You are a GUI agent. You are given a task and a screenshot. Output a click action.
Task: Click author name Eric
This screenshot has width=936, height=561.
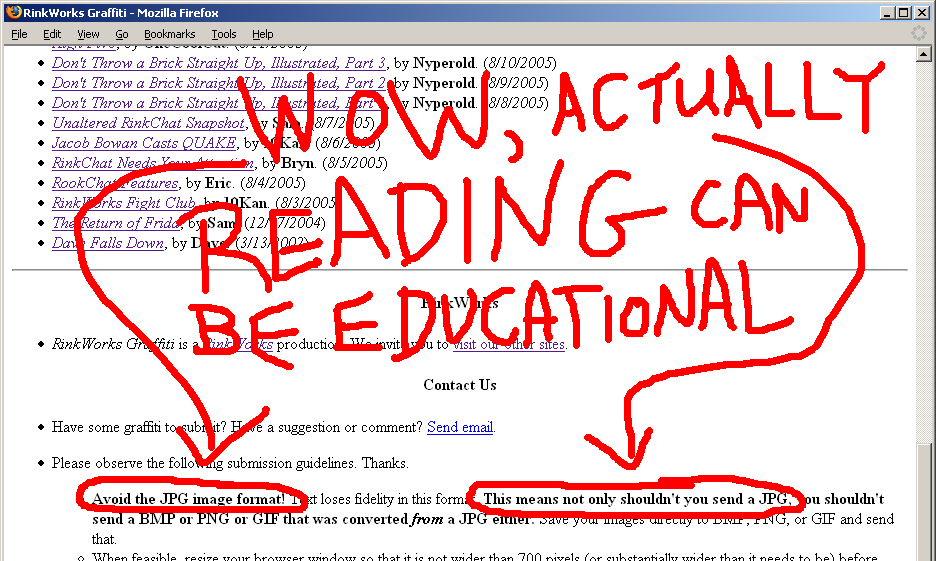tap(218, 183)
